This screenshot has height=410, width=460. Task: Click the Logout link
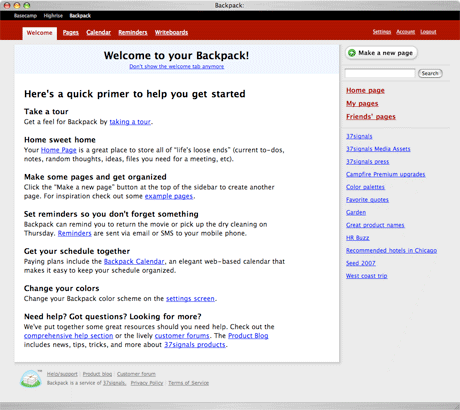428,32
